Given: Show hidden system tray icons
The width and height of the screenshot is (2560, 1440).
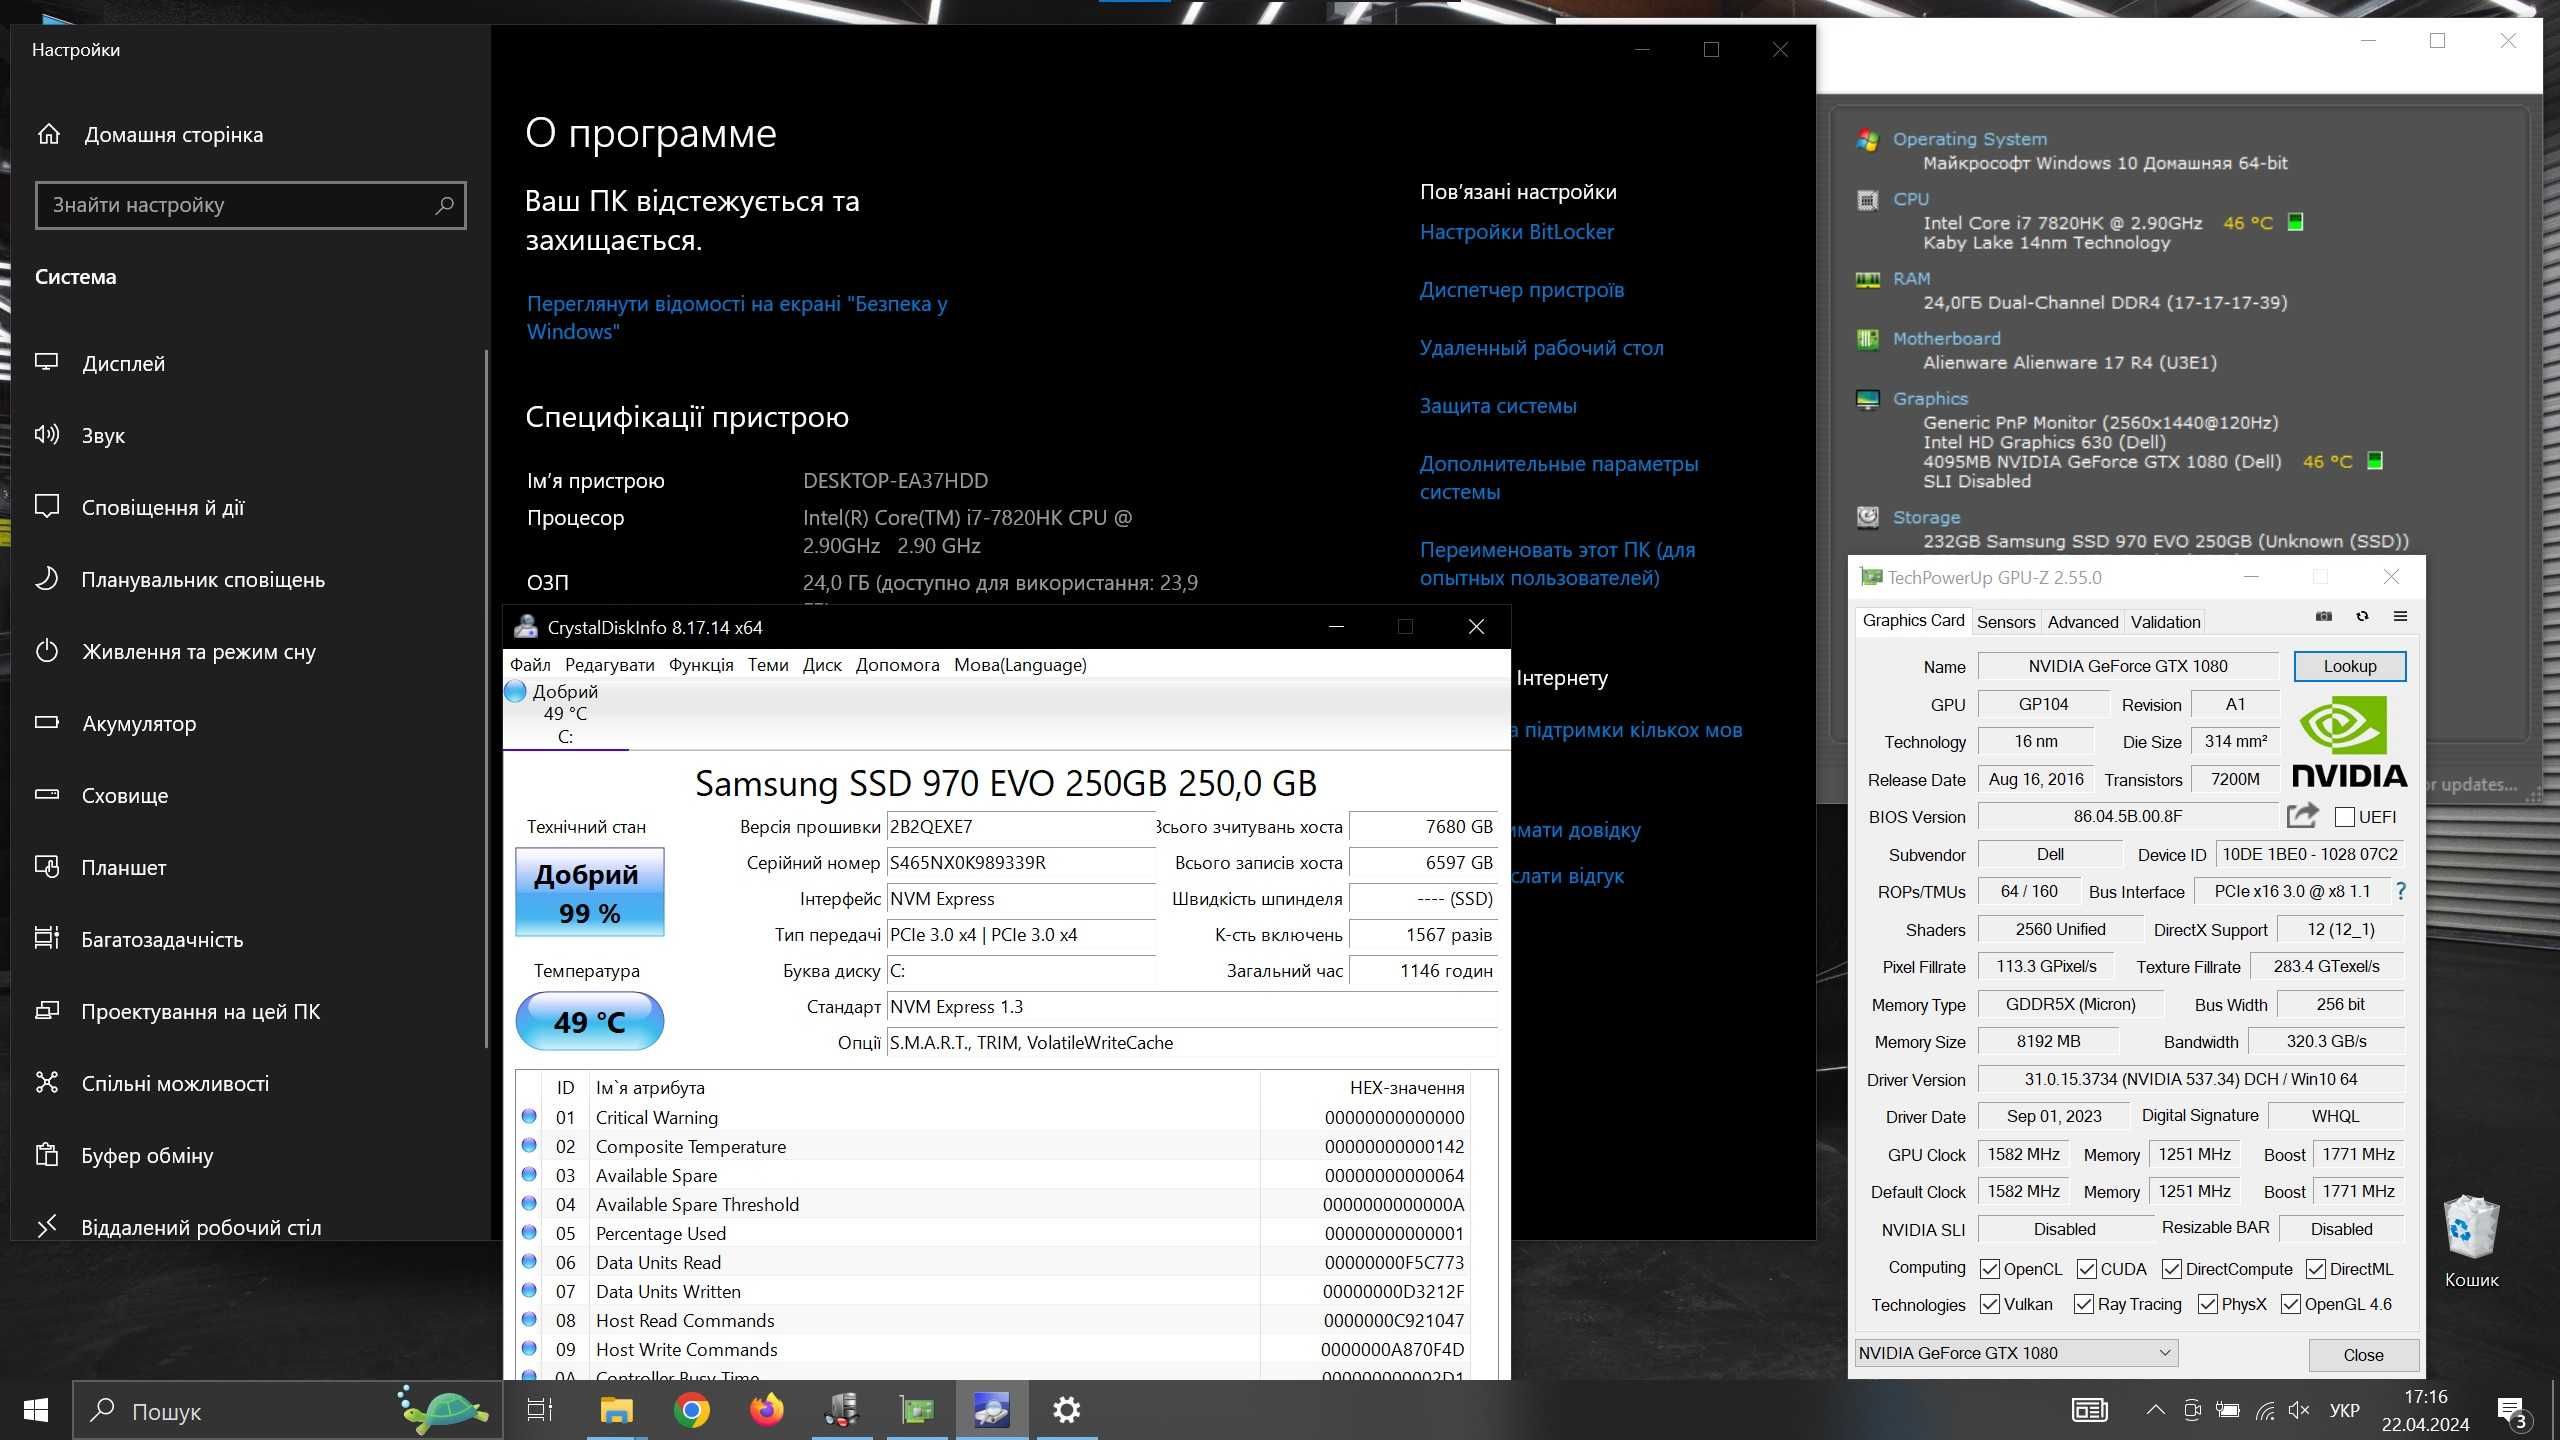Looking at the screenshot, I should (x=2155, y=1411).
